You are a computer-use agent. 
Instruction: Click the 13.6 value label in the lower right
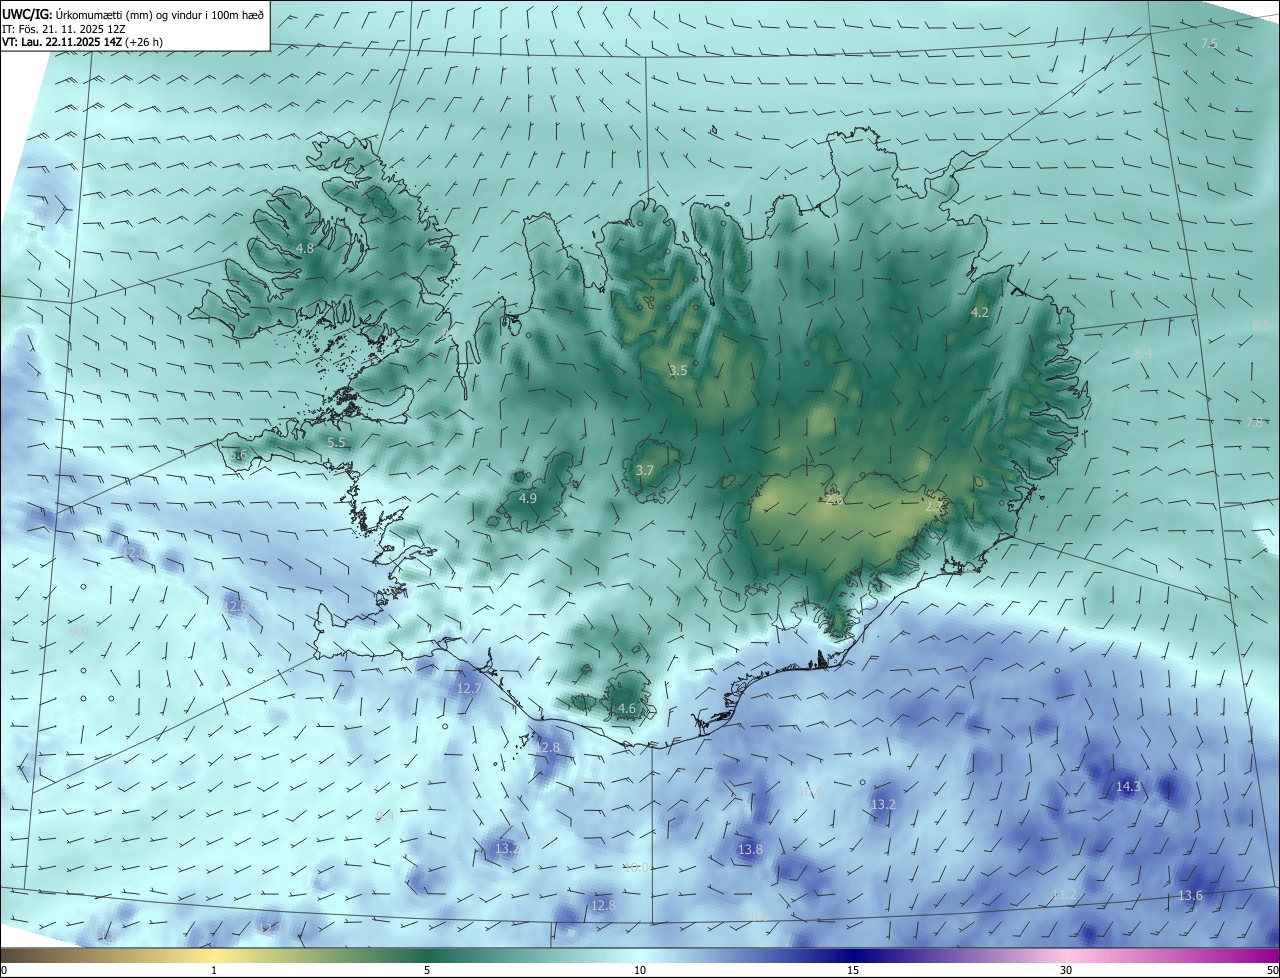(1190, 895)
